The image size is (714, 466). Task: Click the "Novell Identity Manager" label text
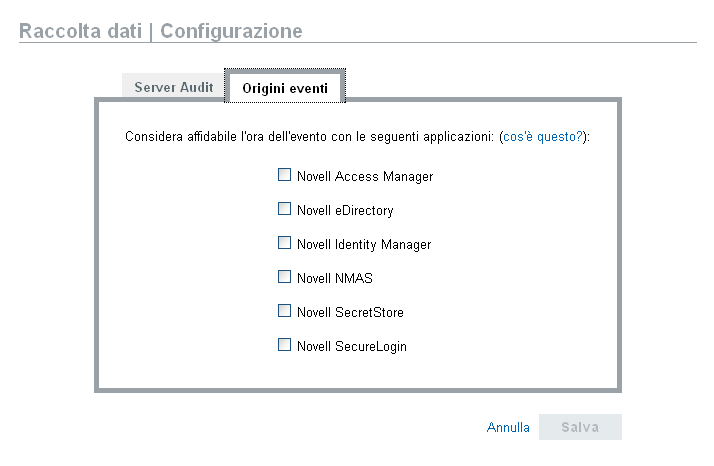[x=364, y=244]
